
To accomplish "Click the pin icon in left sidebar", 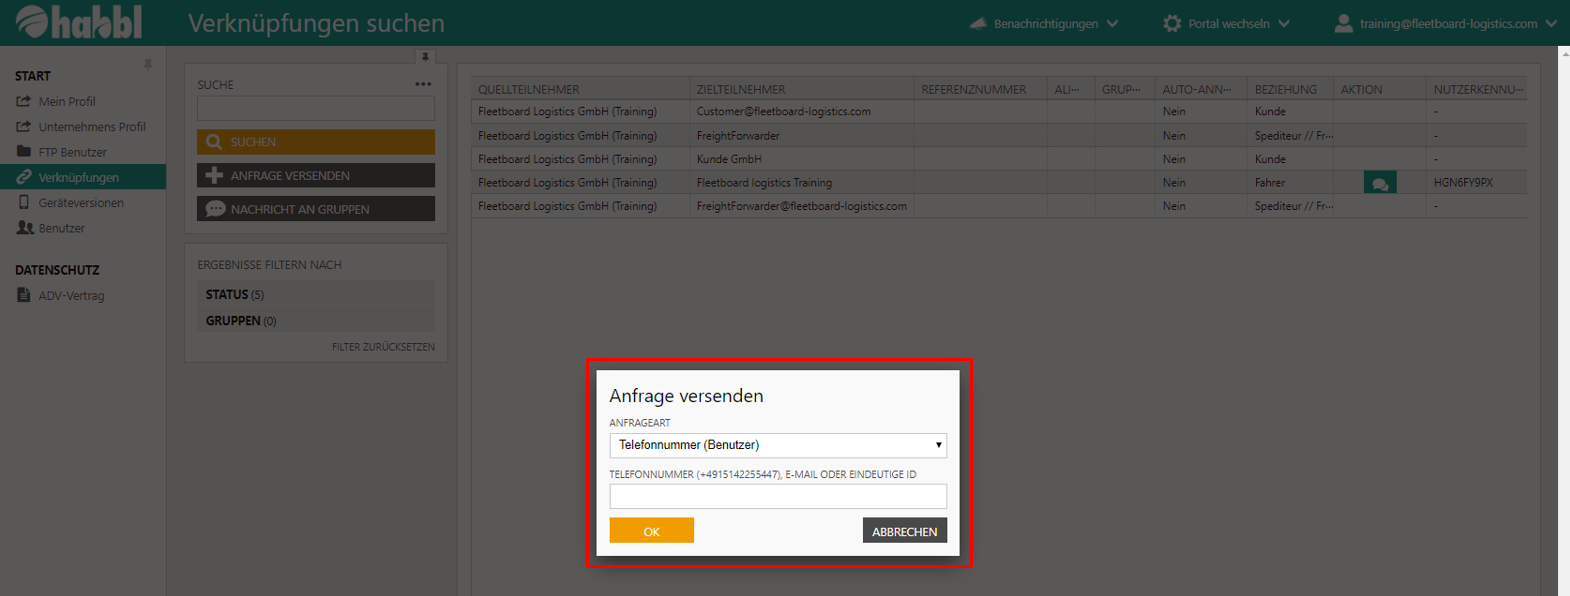I will pos(148,65).
